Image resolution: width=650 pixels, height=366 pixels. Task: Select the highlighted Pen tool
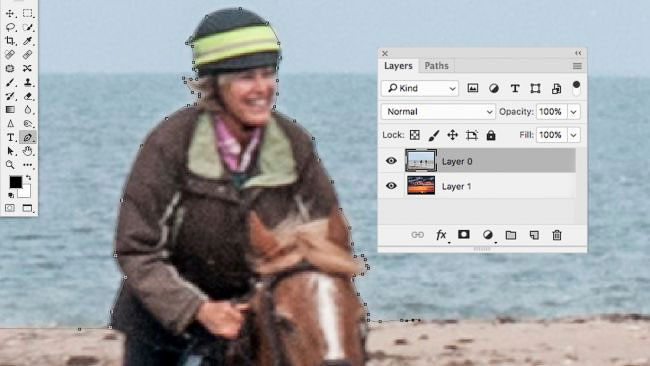27,137
